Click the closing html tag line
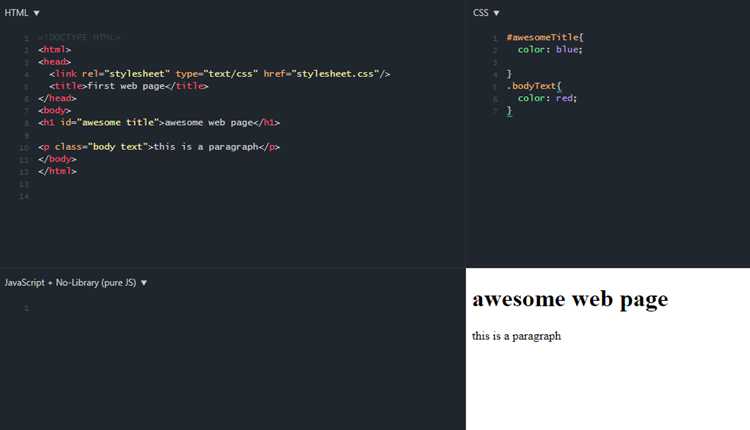The image size is (750, 430). (57, 171)
